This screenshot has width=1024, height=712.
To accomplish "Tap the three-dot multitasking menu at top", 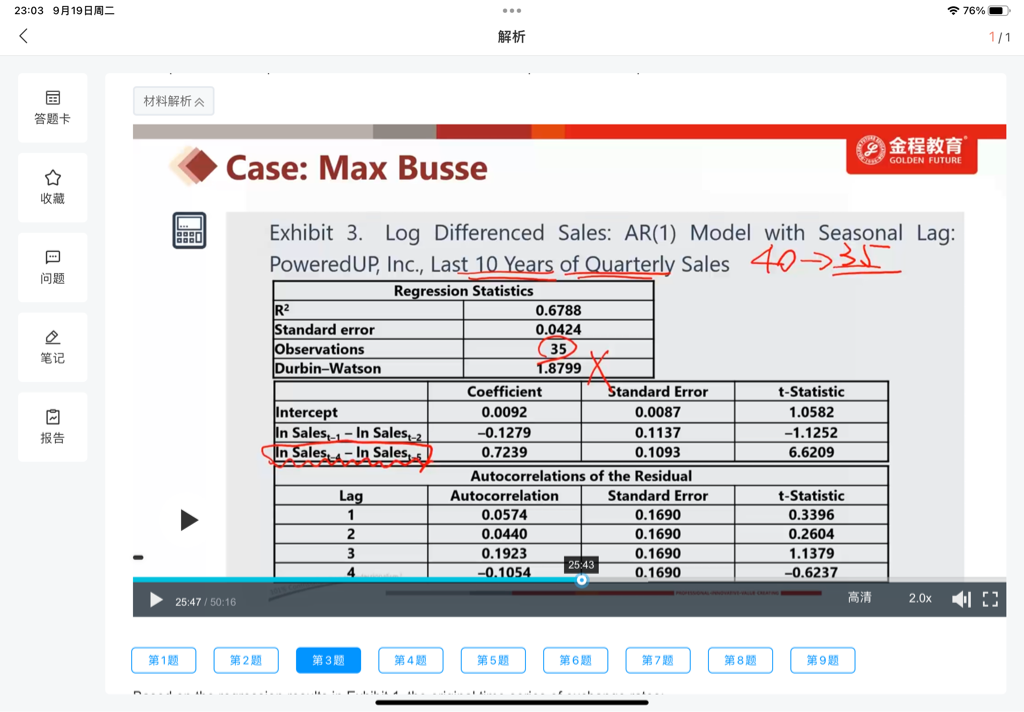I will pyautogui.click(x=512, y=10).
